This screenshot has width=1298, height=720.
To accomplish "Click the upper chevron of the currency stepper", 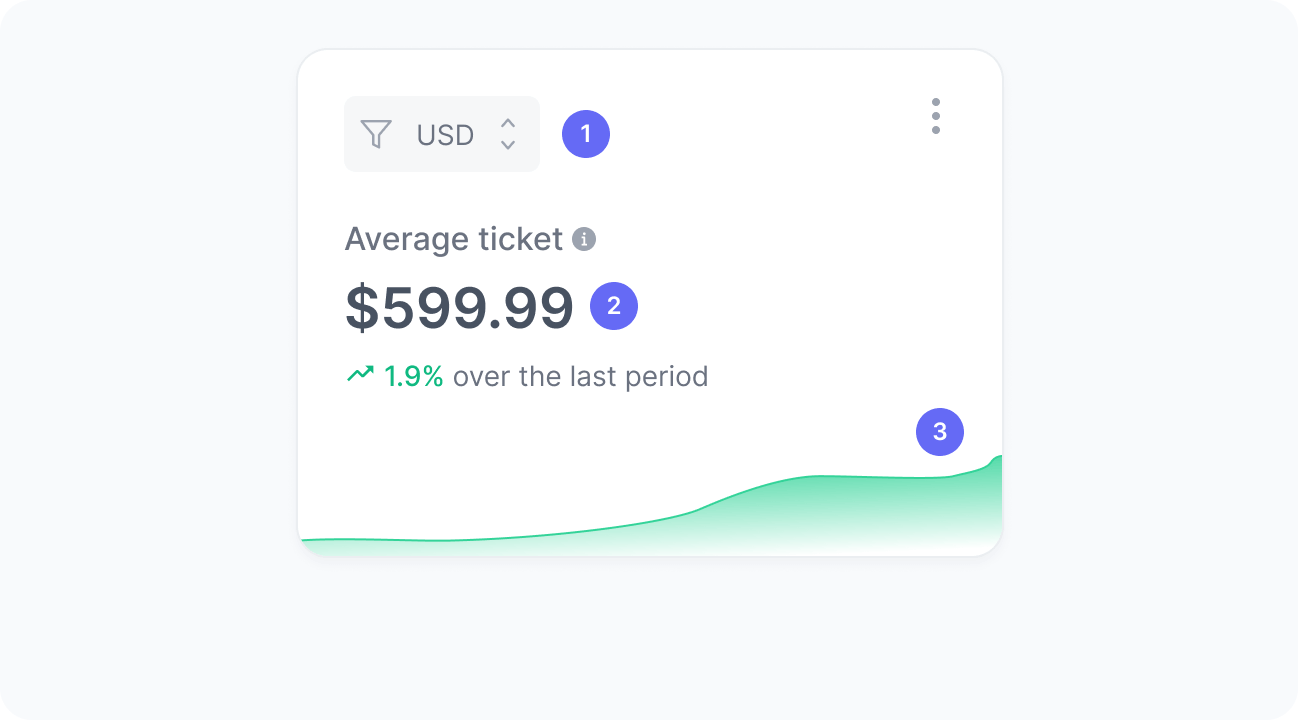I will pos(509,126).
